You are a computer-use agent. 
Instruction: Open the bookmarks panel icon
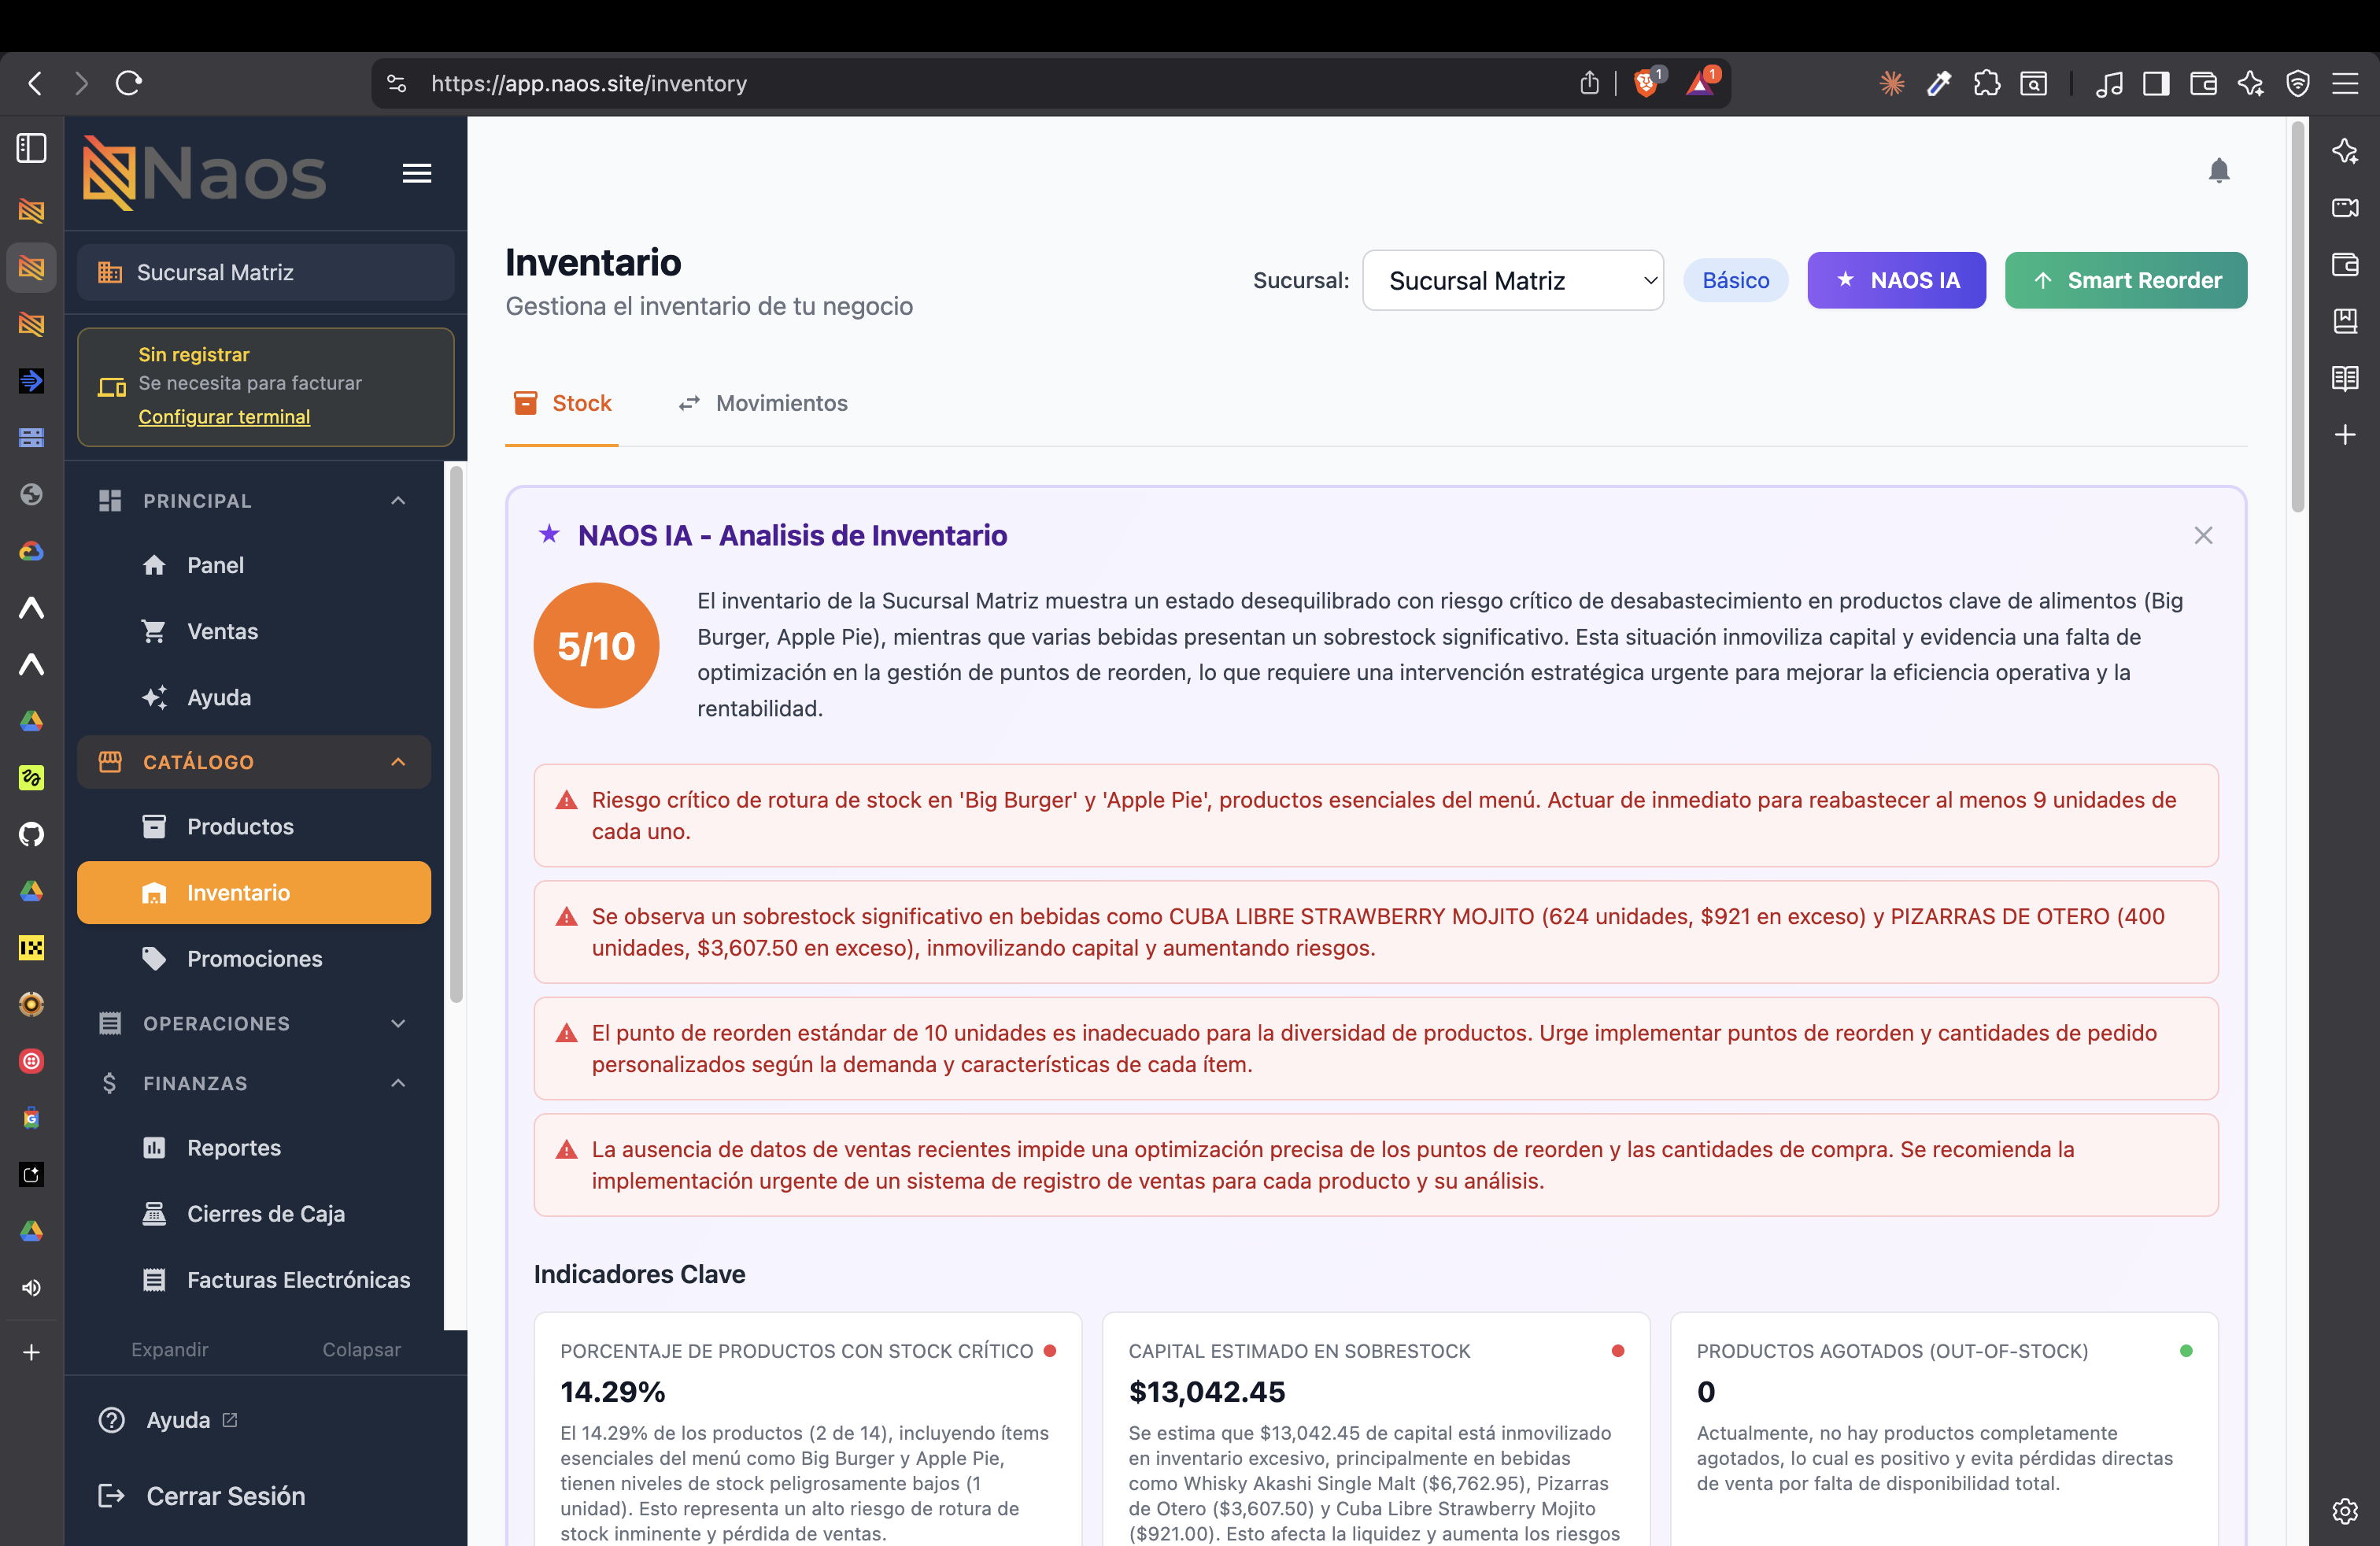[2344, 321]
